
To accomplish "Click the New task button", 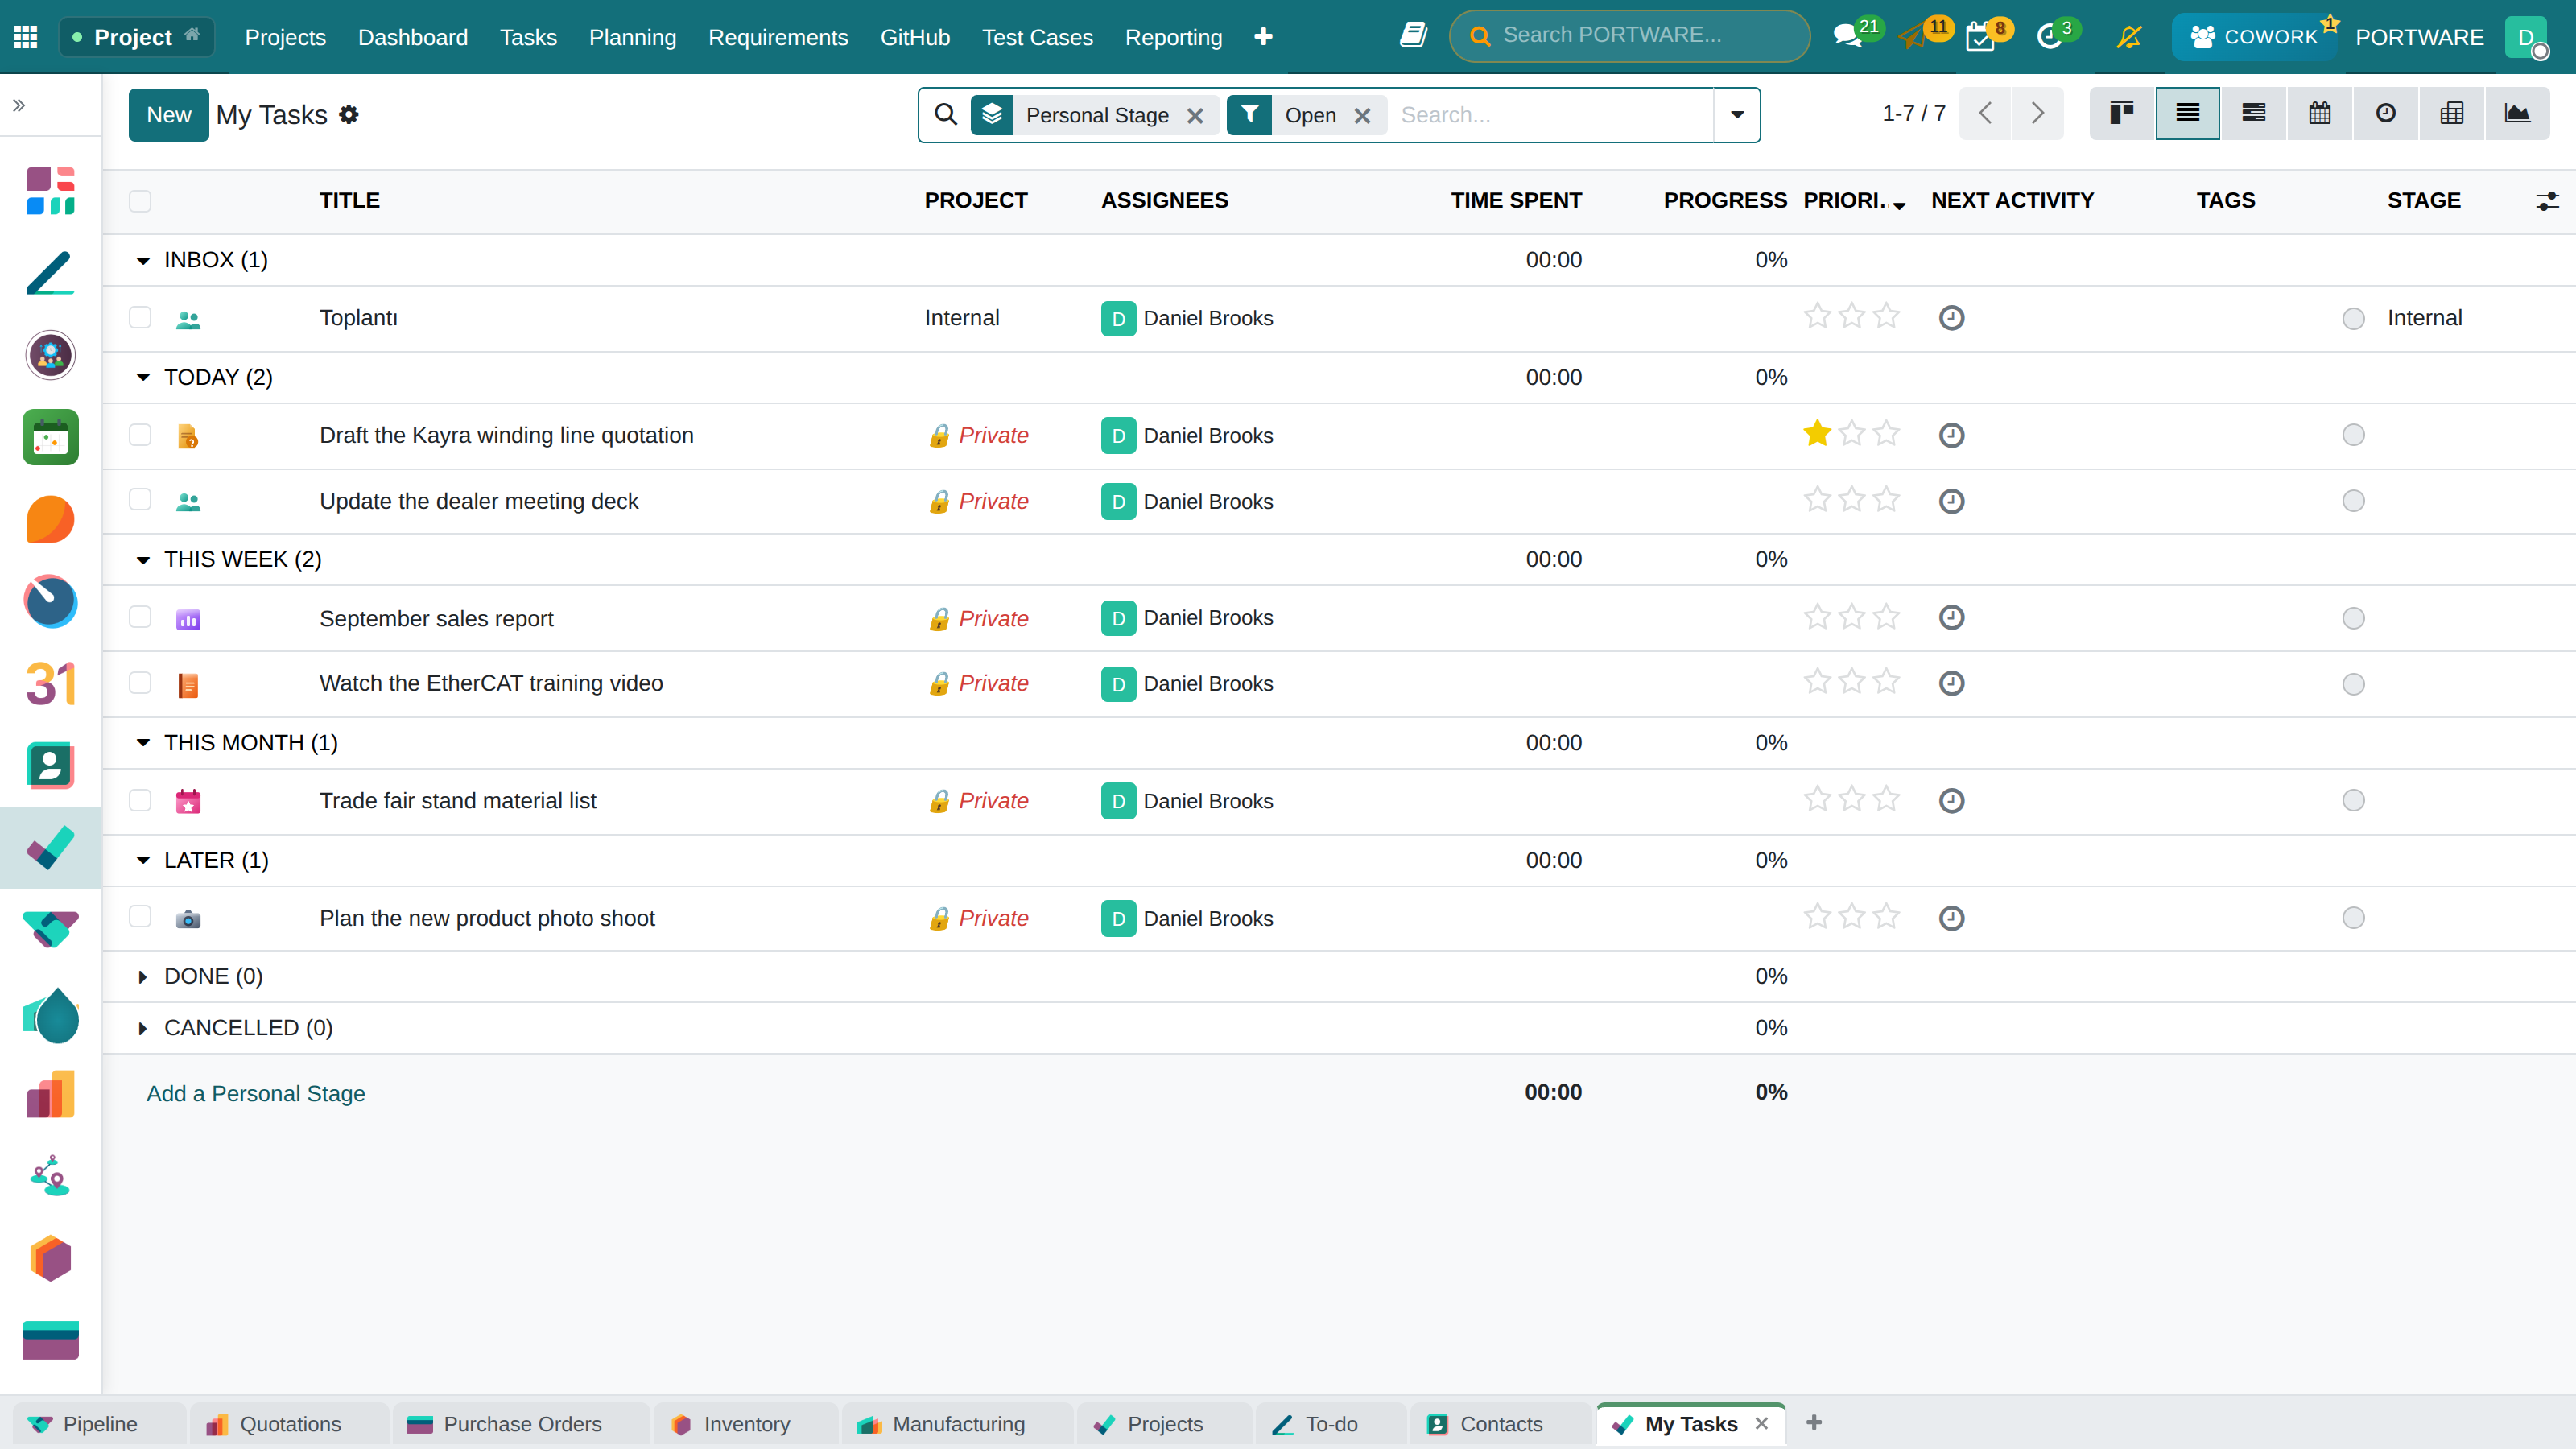I will 168,115.
